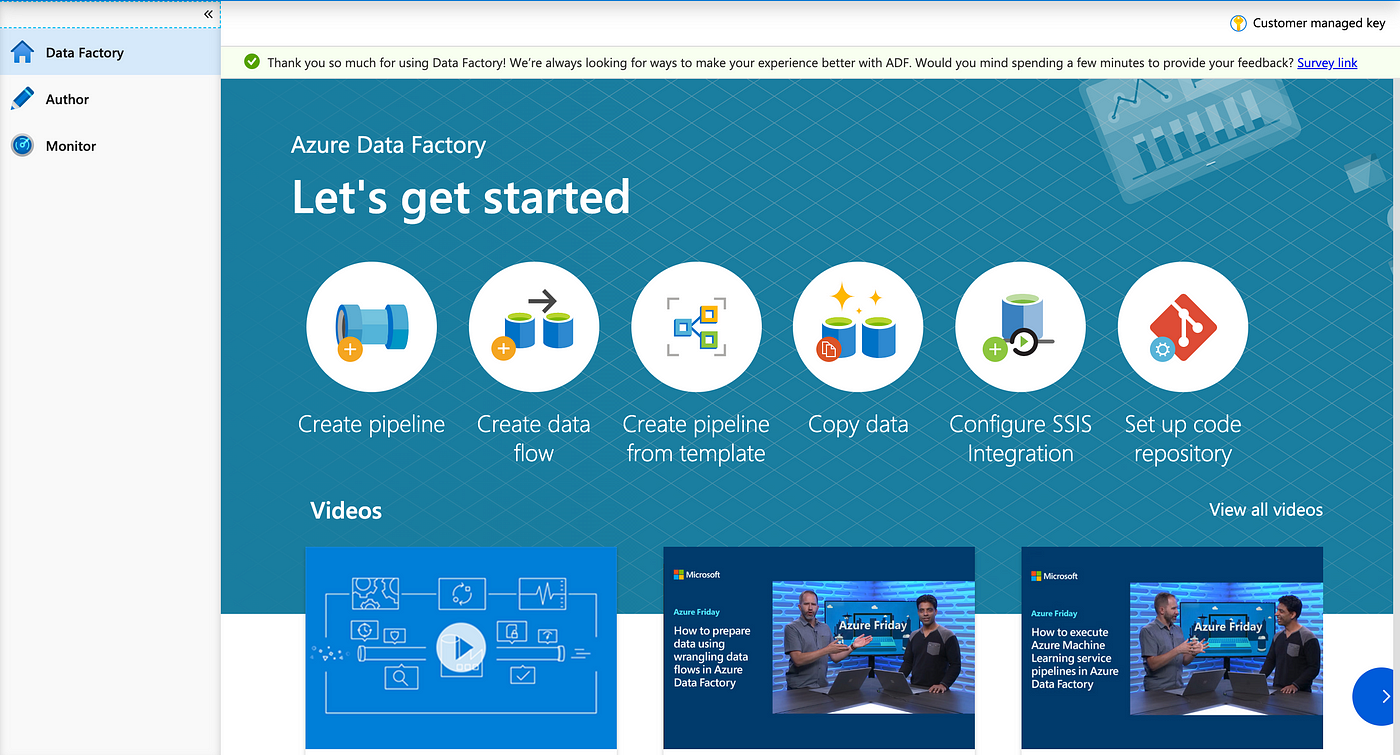The image size is (1400, 755).
Task: Click the Create data flow icon
Action: (x=534, y=327)
